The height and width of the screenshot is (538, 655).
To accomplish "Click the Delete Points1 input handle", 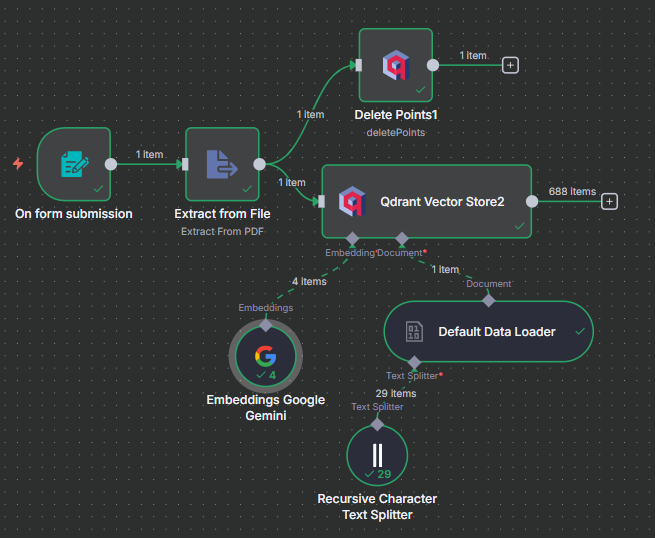I will 357,66.
